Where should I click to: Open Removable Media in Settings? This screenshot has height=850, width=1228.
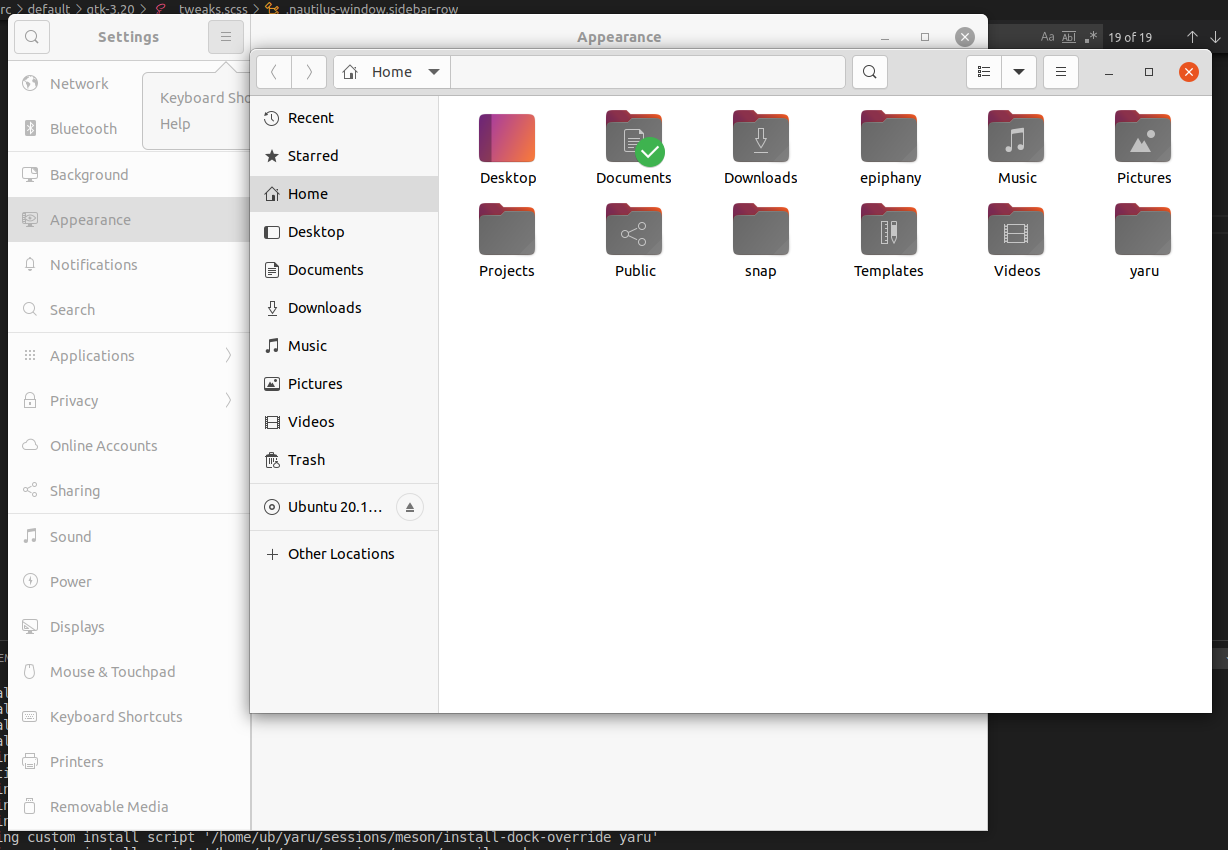[129, 807]
